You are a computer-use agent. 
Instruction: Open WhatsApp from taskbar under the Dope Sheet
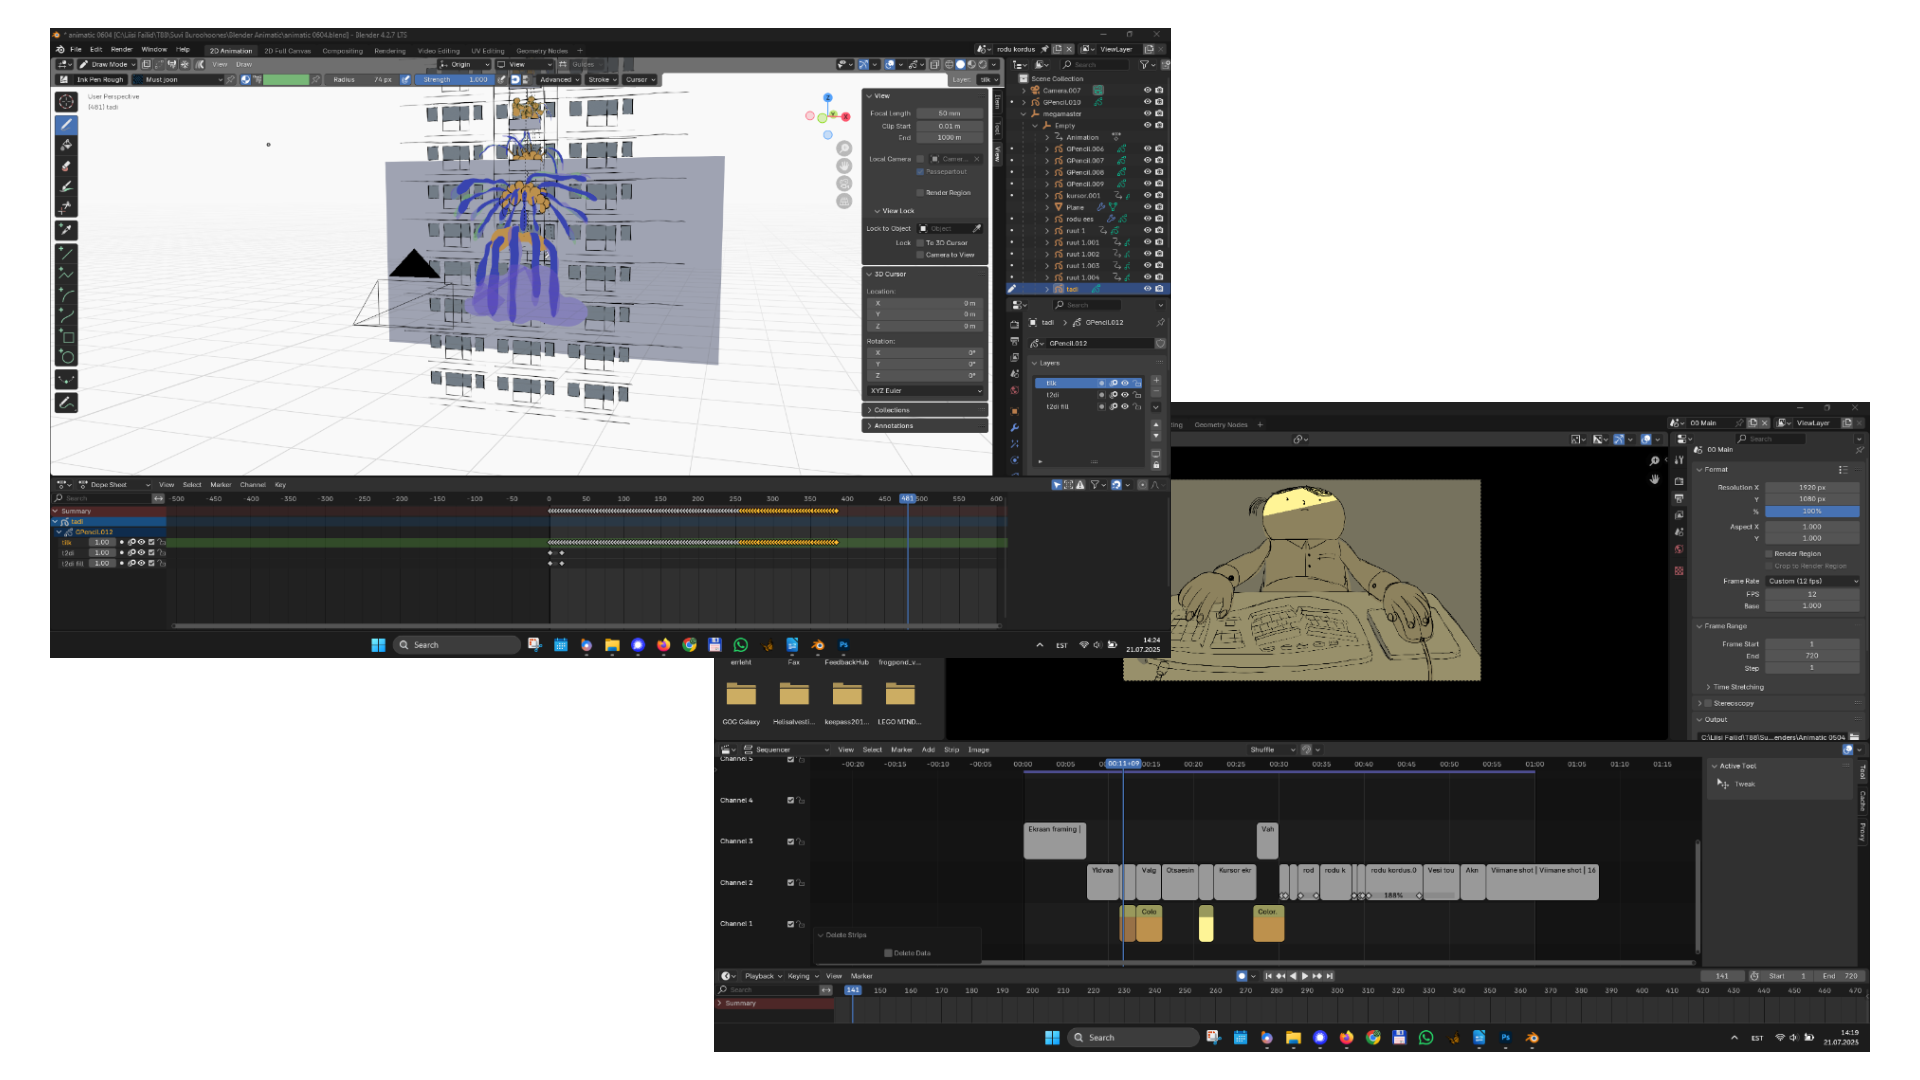coord(741,645)
